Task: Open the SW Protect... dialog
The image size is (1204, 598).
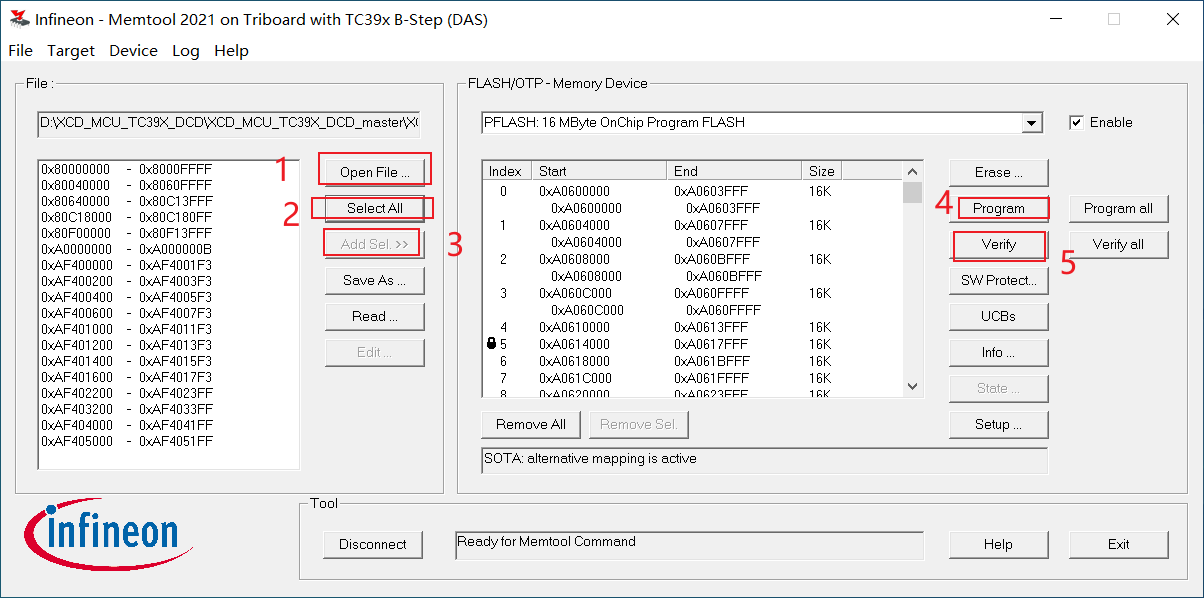Action: (x=999, y=280)
